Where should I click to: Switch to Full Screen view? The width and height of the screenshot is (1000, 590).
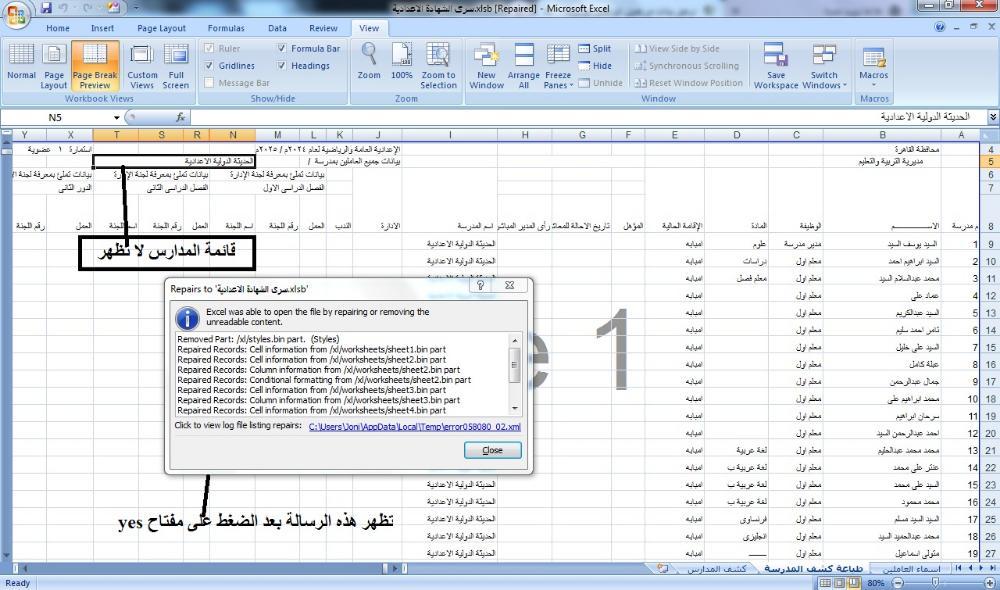click(175, 66)
